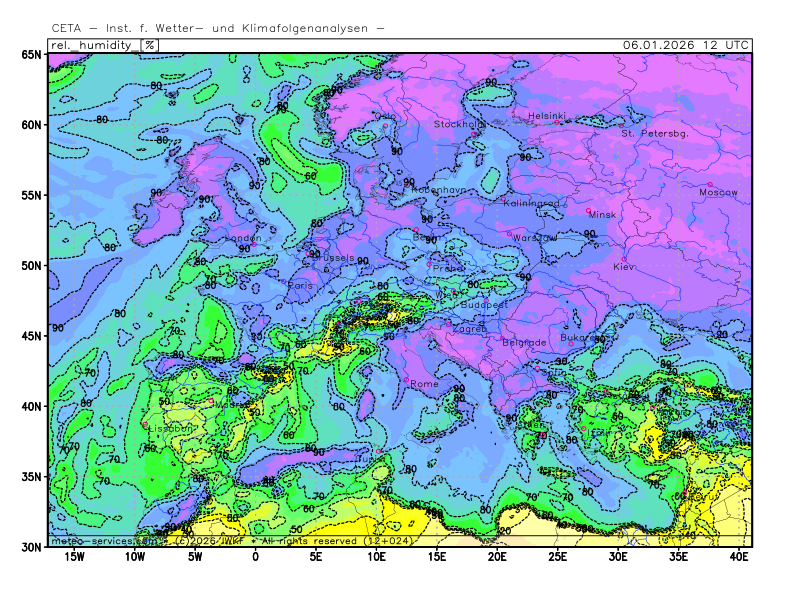Click the 40E longitude axis label
This screenshot has width=800, height=600.
(x=740, y=556)
